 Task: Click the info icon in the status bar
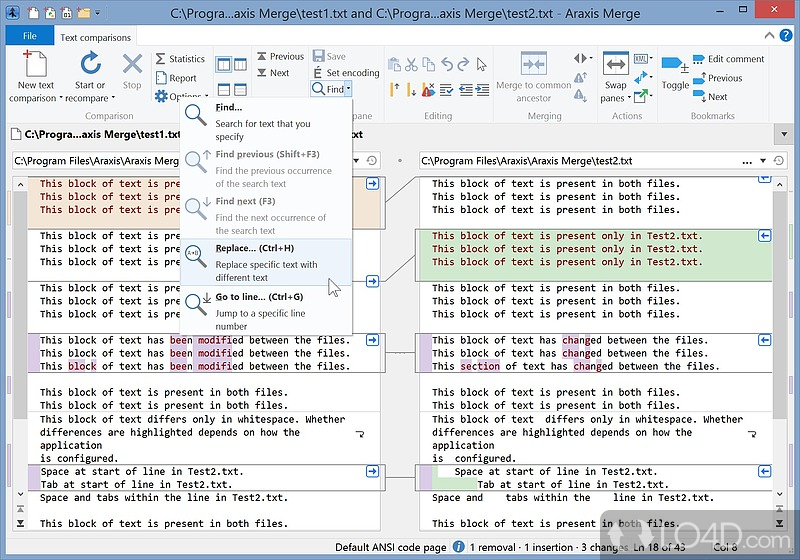(x=458, y=547)
